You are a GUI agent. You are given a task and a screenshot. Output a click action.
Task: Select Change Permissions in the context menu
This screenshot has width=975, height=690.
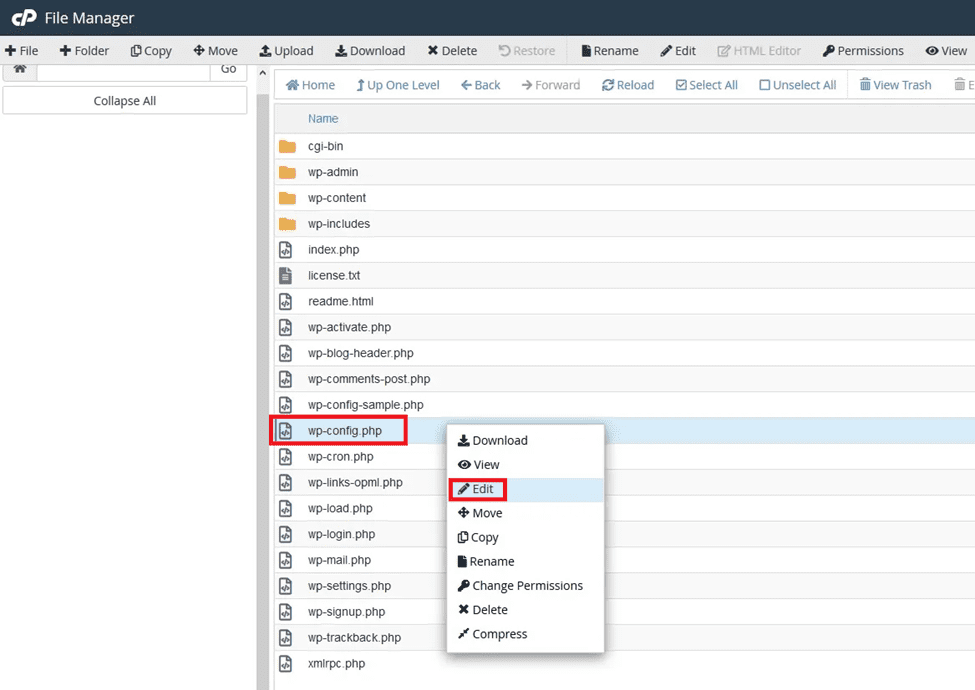(520, 586)
